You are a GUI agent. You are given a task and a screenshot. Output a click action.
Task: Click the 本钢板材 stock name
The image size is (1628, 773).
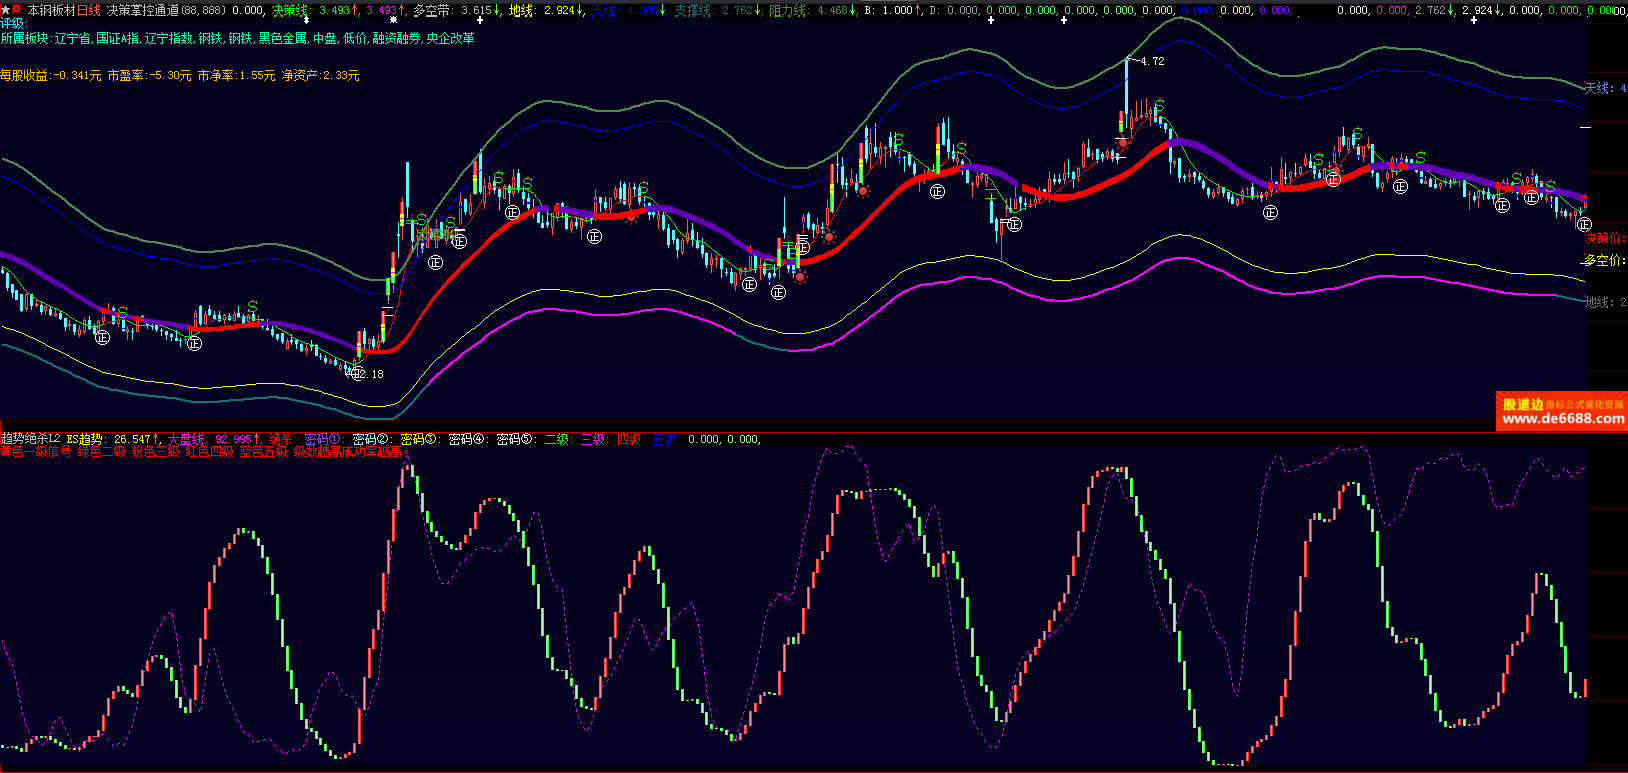click(51, 10)
